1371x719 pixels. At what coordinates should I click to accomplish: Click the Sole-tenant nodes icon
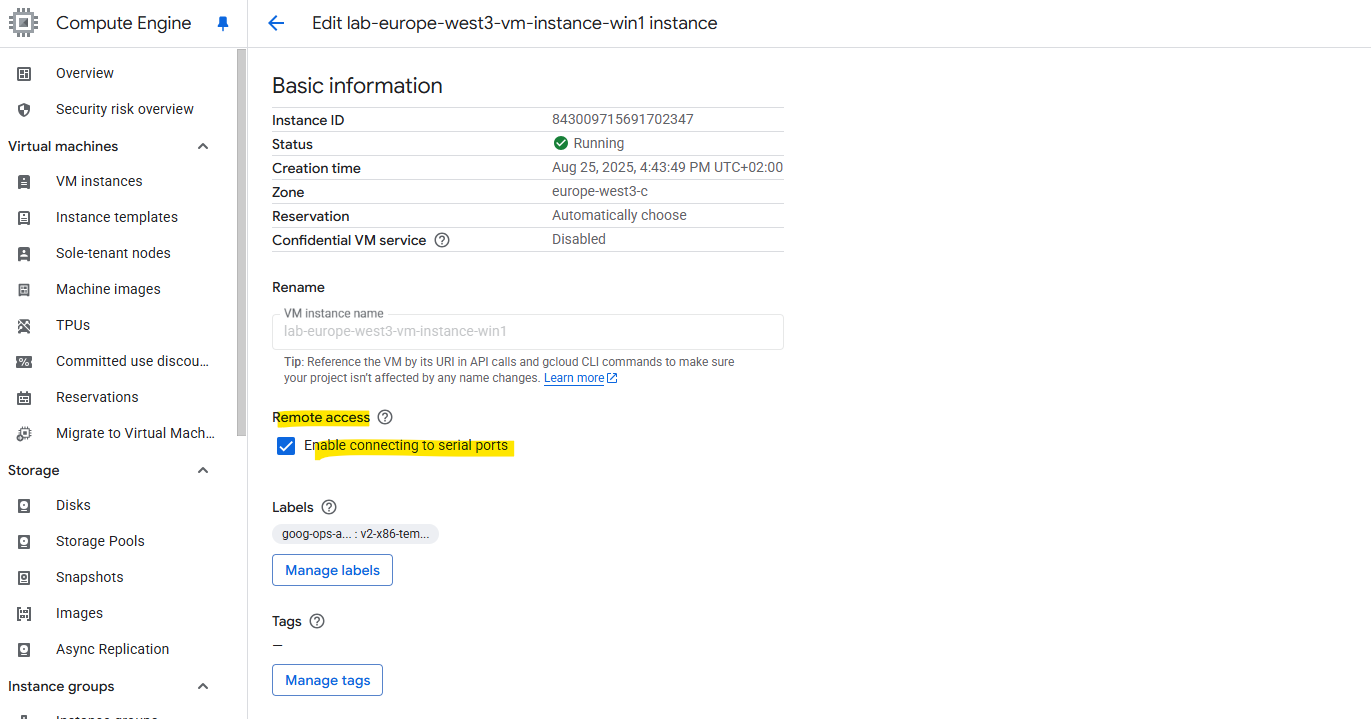click(x=24, y=253)
